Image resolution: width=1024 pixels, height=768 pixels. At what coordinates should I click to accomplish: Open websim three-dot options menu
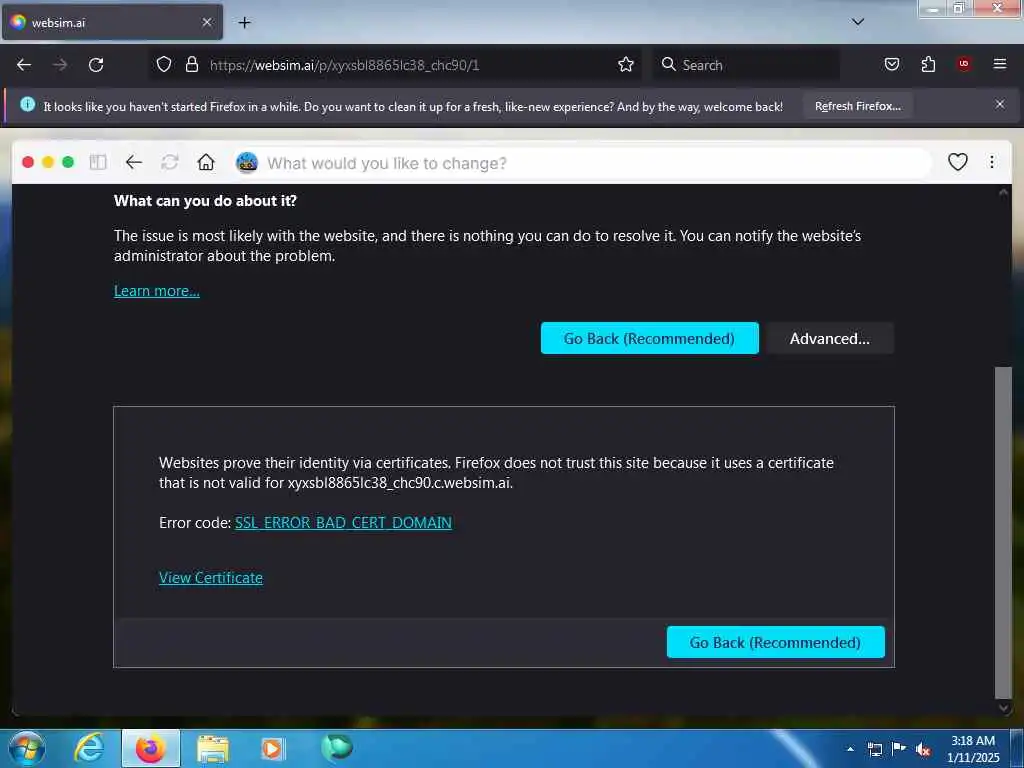(x=991, y=161)
